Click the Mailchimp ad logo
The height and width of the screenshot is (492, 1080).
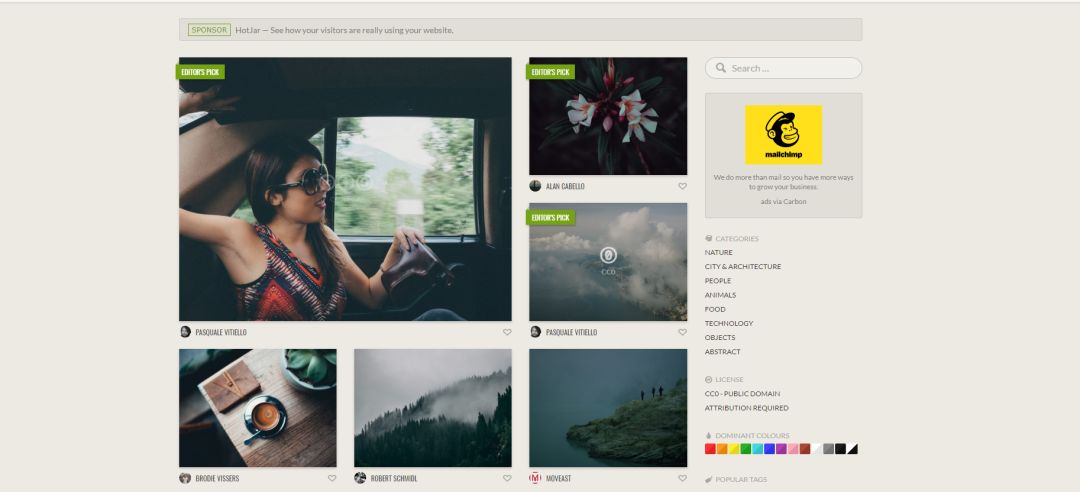coord(783,135)
